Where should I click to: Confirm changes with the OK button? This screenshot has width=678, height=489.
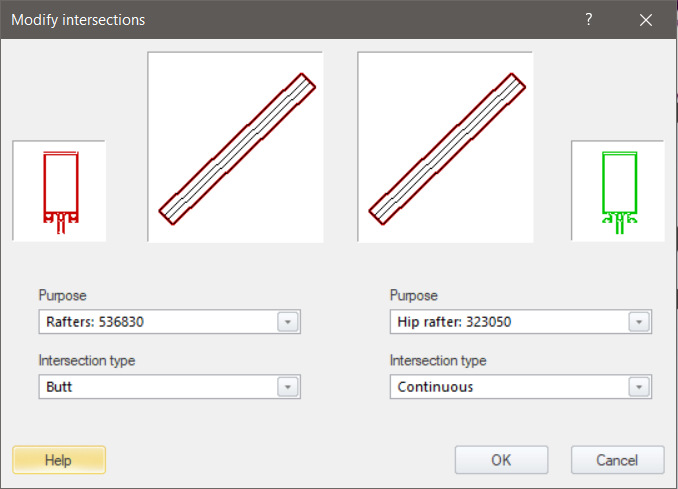pos(501,460)
